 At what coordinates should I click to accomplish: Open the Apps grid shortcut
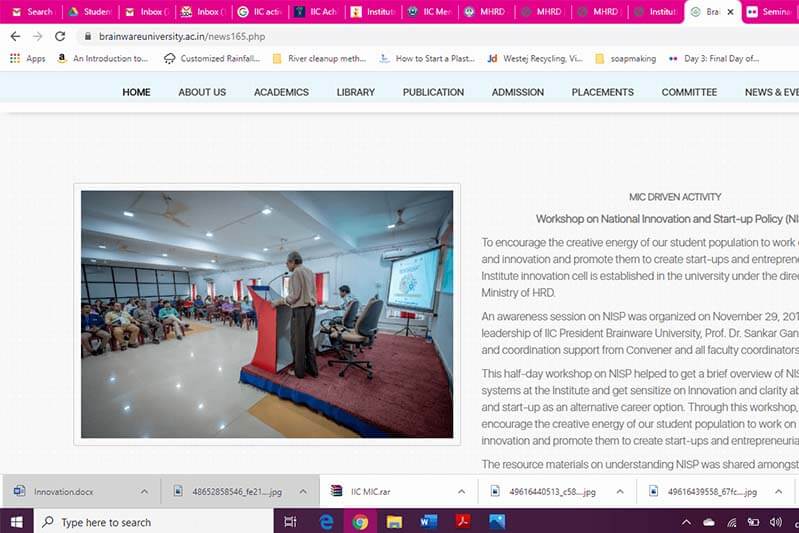coord(28,59)
